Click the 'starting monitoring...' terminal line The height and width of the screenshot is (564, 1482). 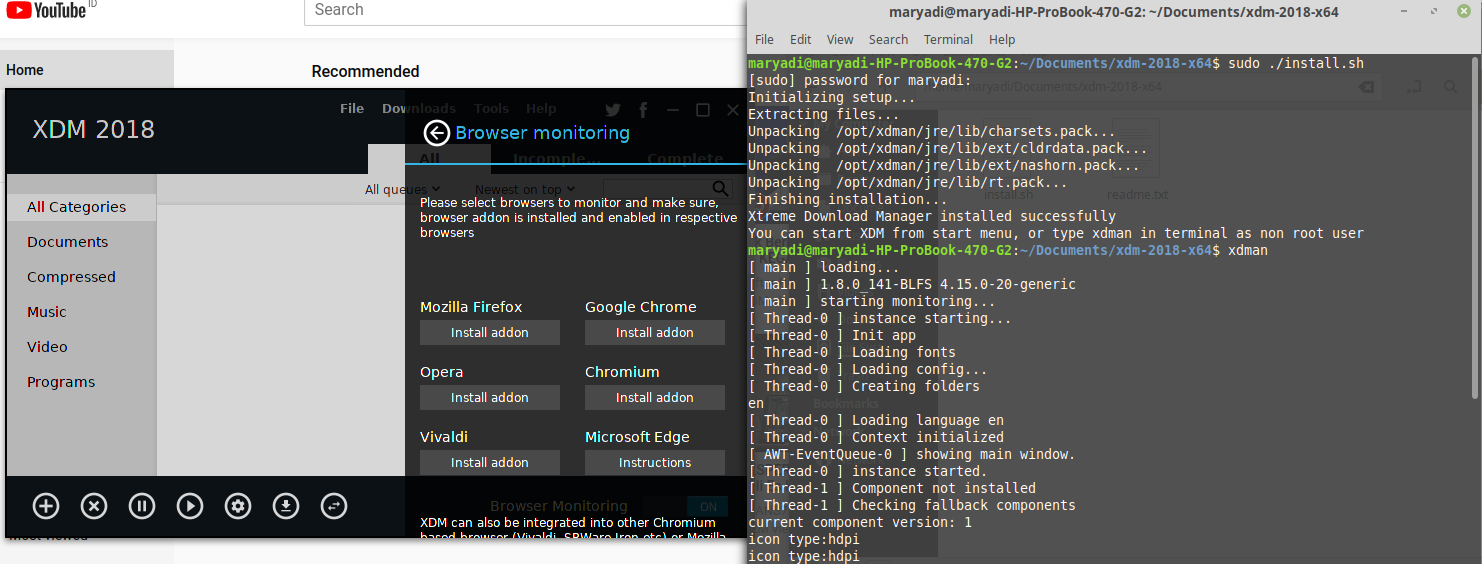click(872, 301)
